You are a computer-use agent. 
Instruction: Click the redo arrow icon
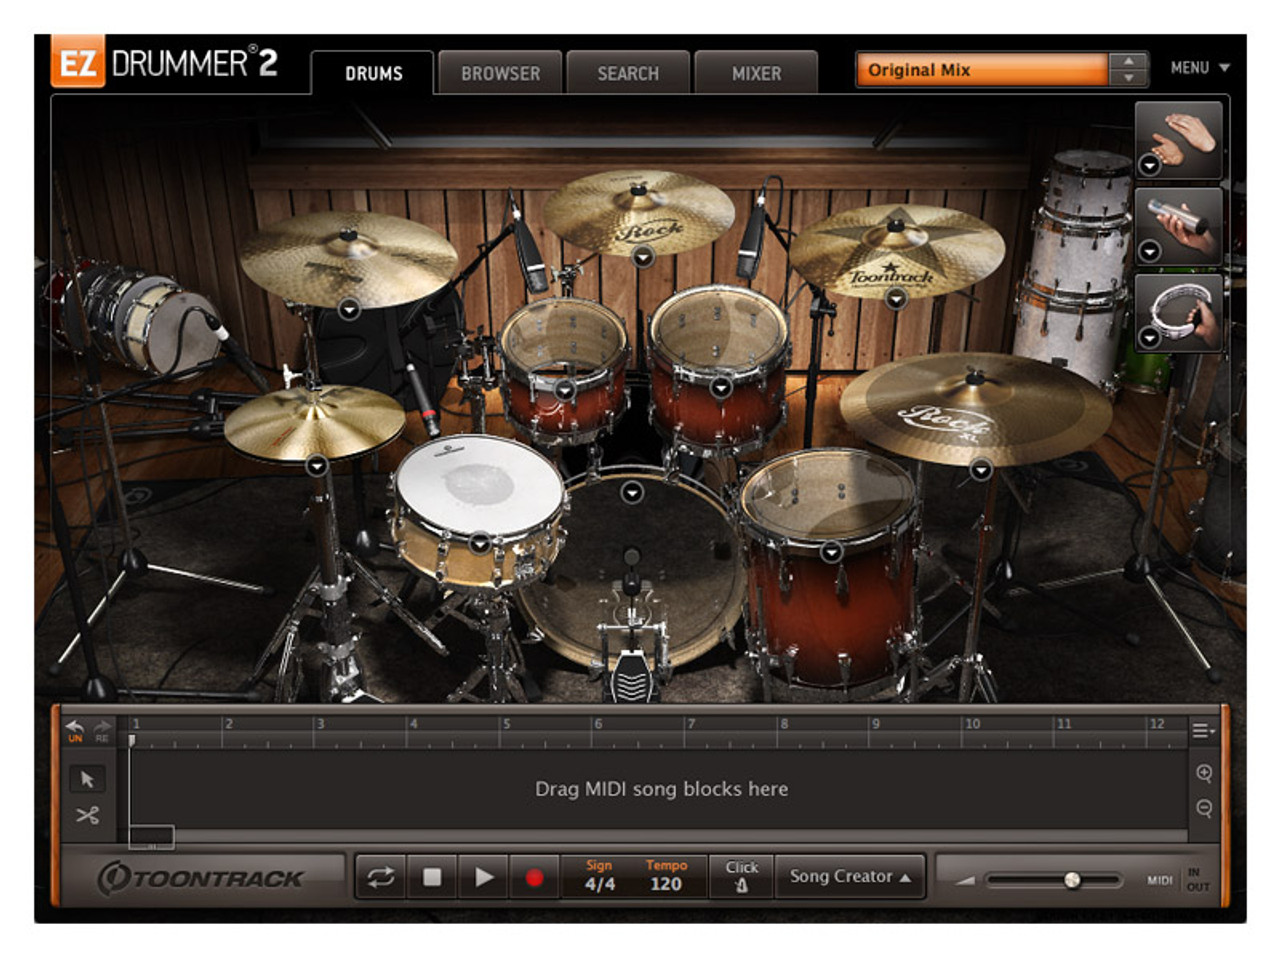pos(102,730)
